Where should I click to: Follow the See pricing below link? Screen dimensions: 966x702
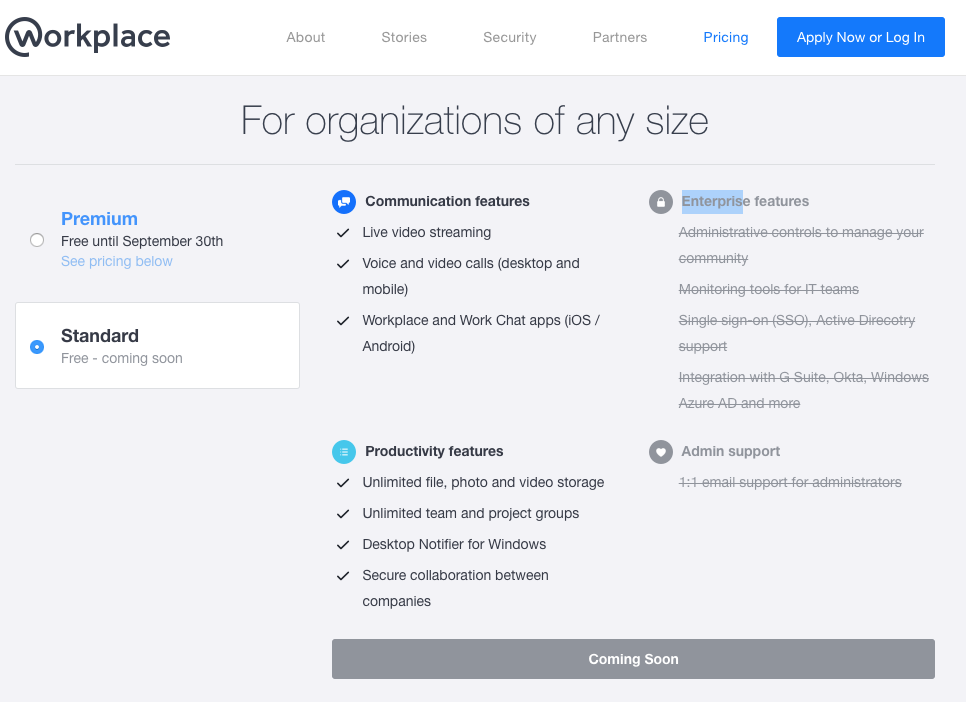(116, 261)
